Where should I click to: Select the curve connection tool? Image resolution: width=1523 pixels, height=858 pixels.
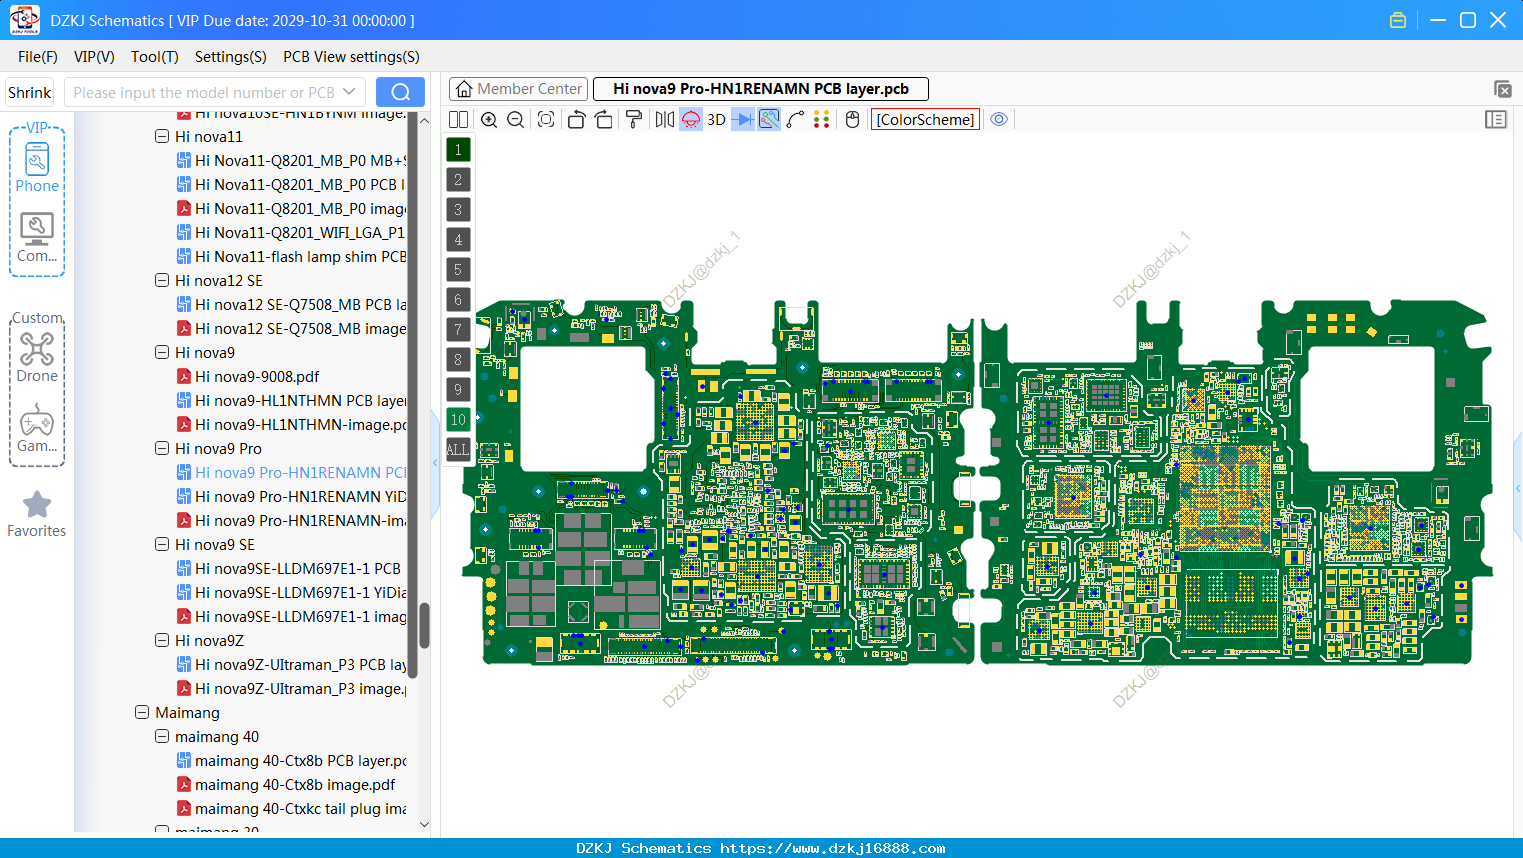[x=796, y=120]
